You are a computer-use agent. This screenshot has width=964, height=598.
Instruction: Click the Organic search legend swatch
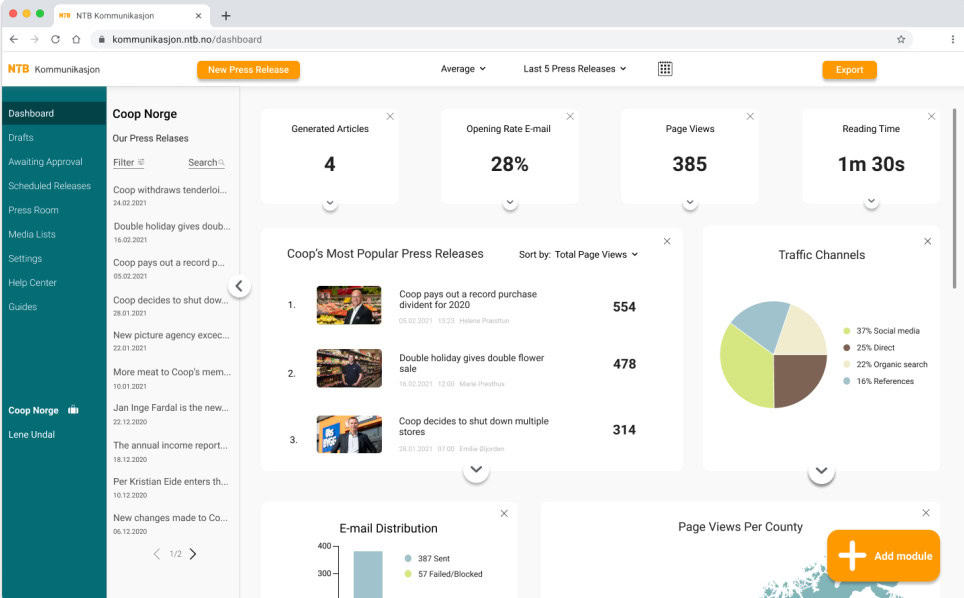click(x=847, y=364)
